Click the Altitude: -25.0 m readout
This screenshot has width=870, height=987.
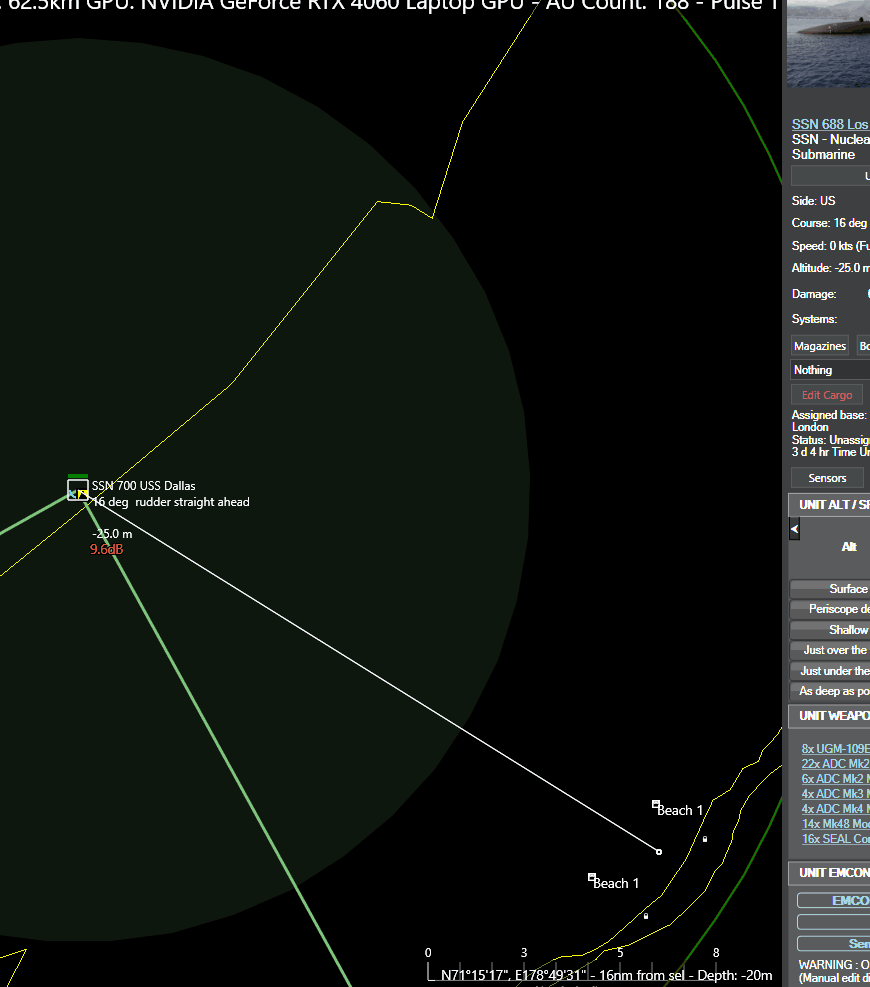tap(830, 268)
